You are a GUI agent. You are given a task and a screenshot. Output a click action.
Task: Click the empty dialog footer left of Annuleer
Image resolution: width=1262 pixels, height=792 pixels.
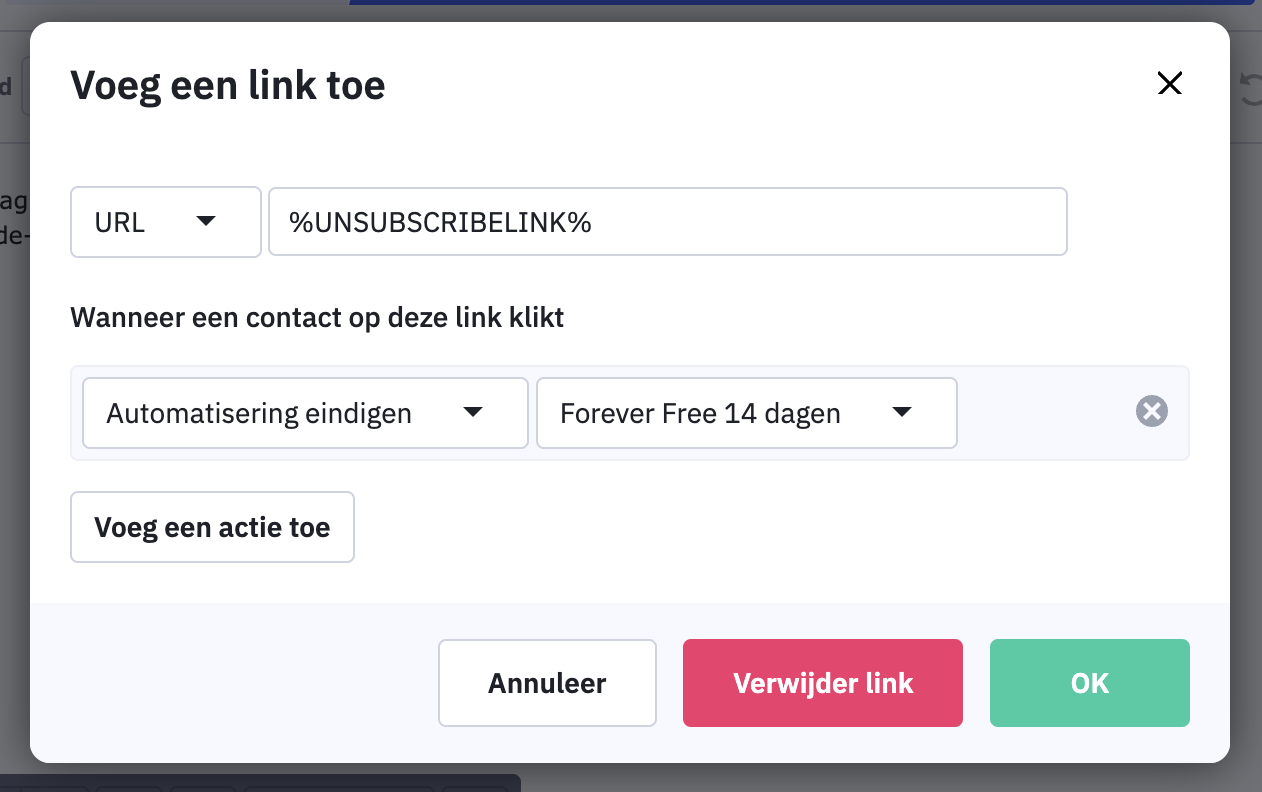[x=230, y=683]
